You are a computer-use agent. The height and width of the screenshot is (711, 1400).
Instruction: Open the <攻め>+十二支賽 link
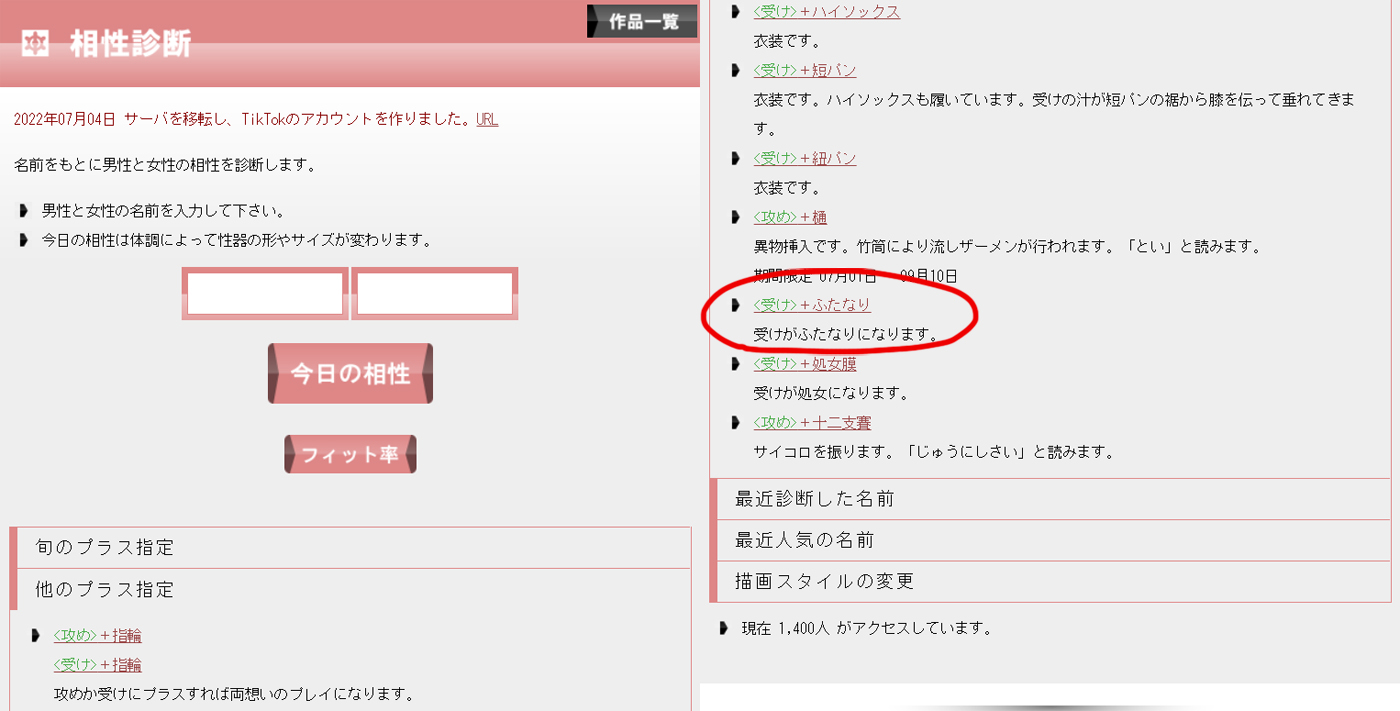812,423
